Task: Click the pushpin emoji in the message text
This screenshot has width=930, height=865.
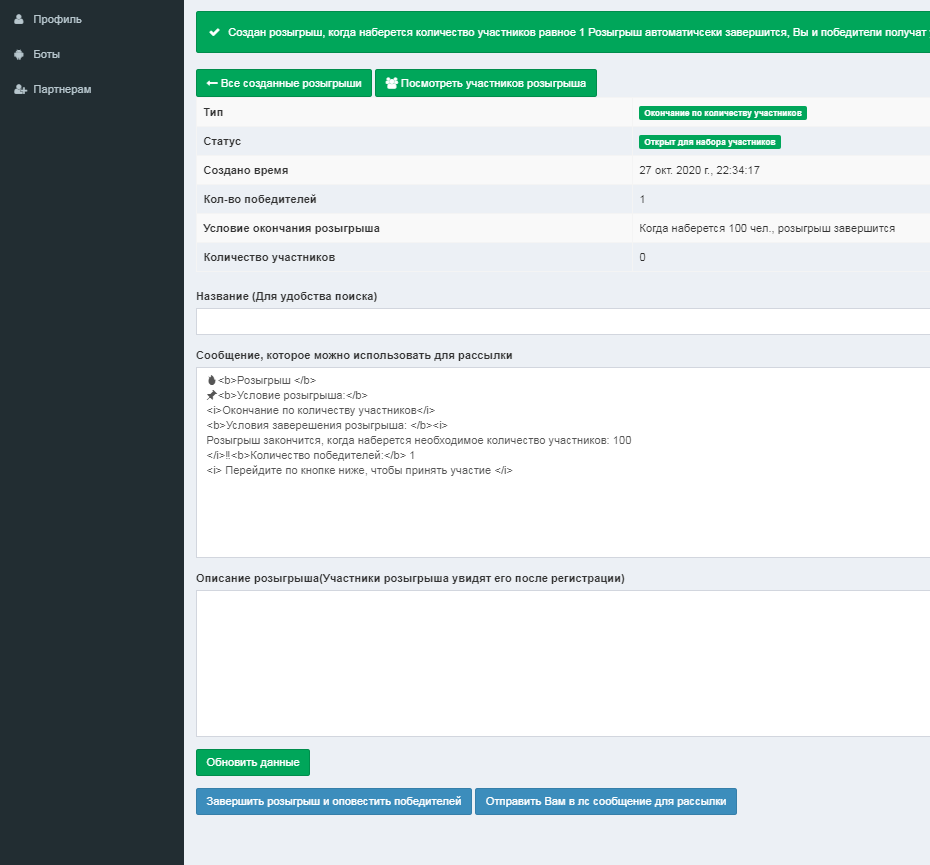Action: pos(211,395)
